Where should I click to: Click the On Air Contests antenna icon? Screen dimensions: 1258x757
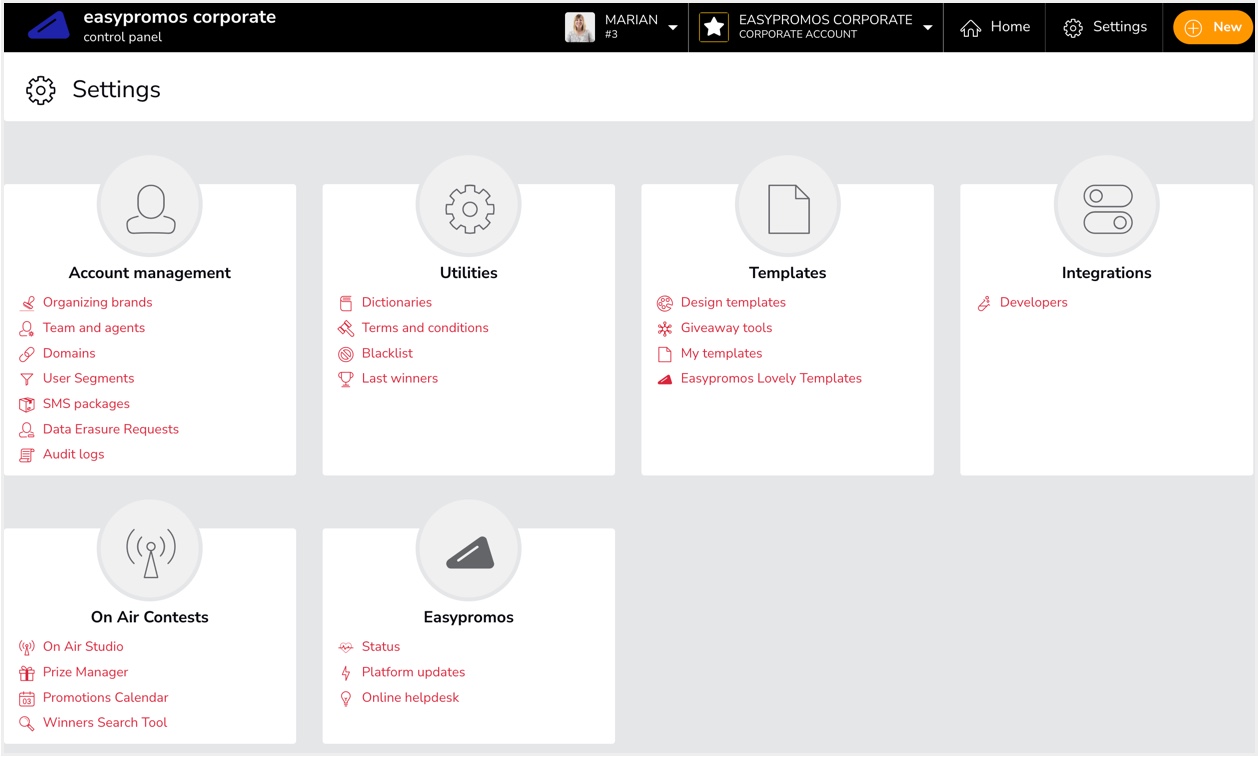[x=150, y=552]
